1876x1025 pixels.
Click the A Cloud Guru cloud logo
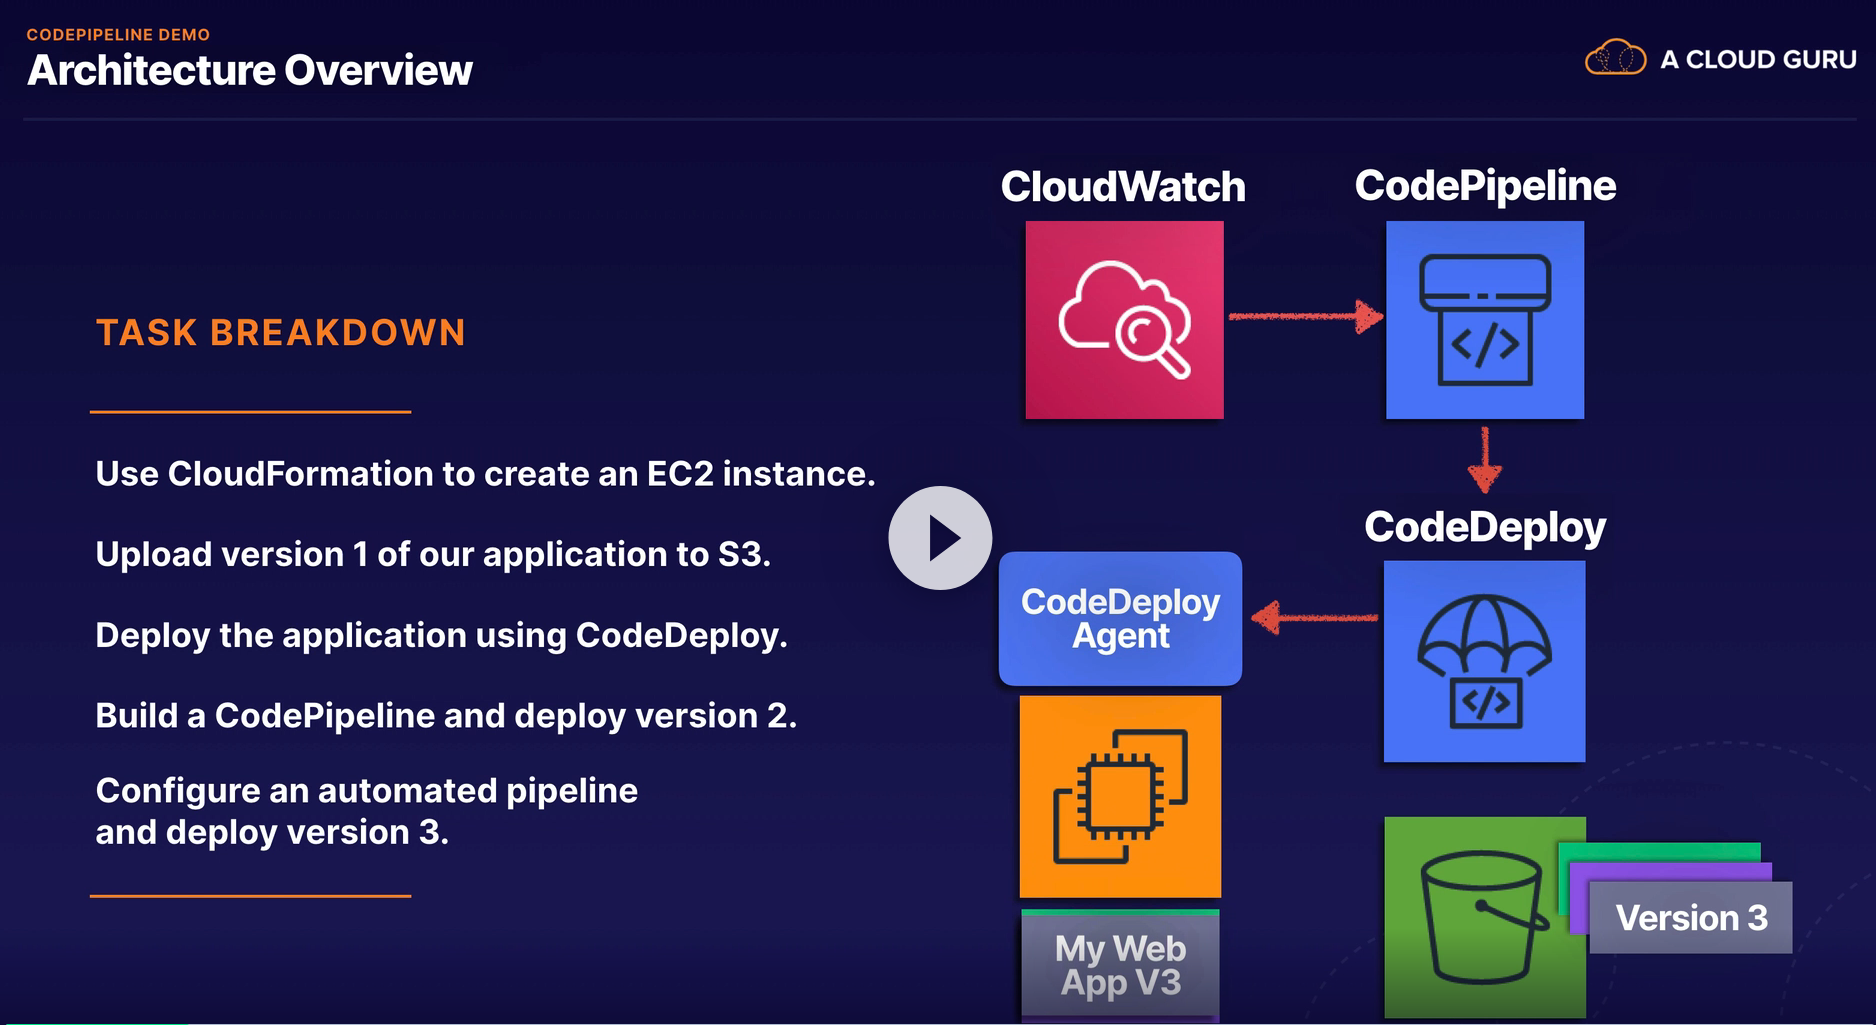tap(1615, 58)
